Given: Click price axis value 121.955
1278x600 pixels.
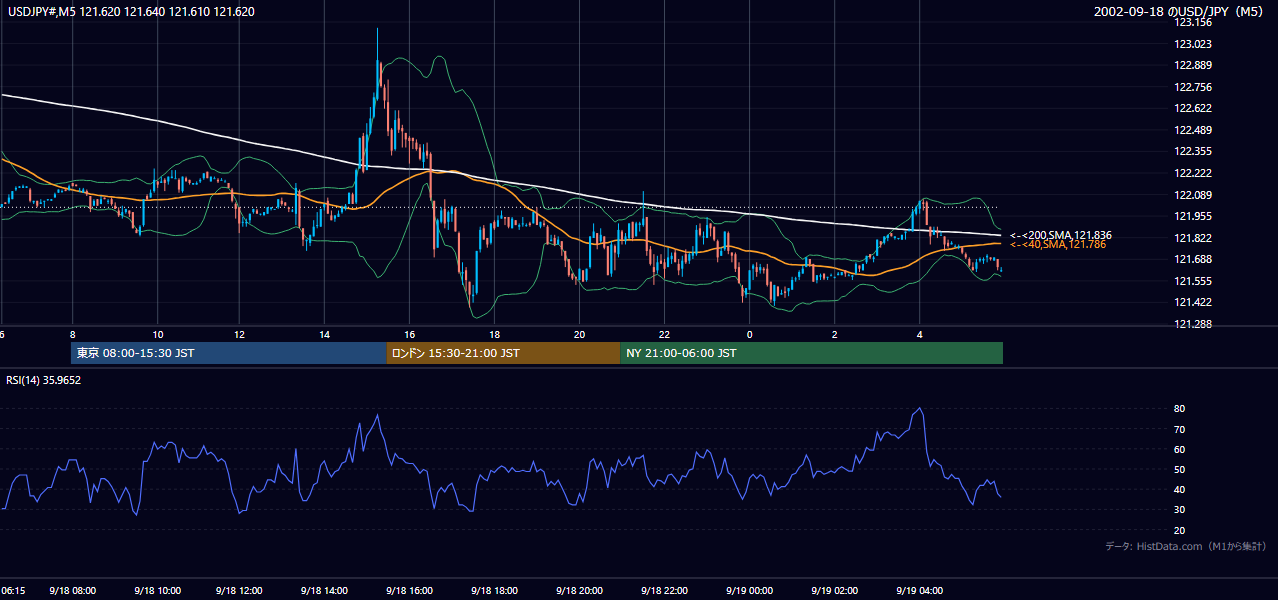Looking at the screenshot, I should [1193, 216].
